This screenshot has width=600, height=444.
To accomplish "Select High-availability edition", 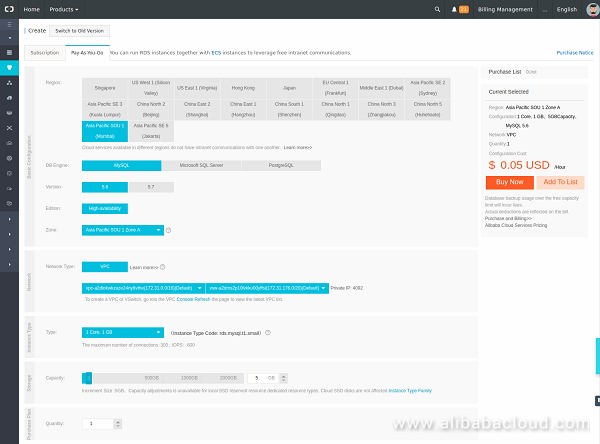I will click(x=105, y=209).
